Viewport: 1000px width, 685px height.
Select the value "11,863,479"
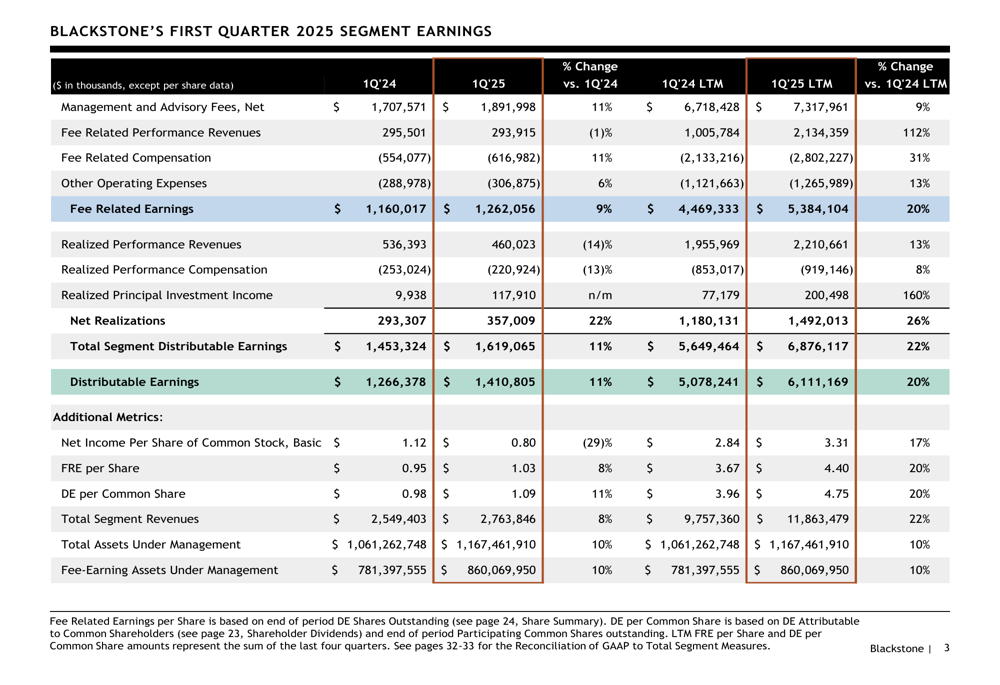818,519
